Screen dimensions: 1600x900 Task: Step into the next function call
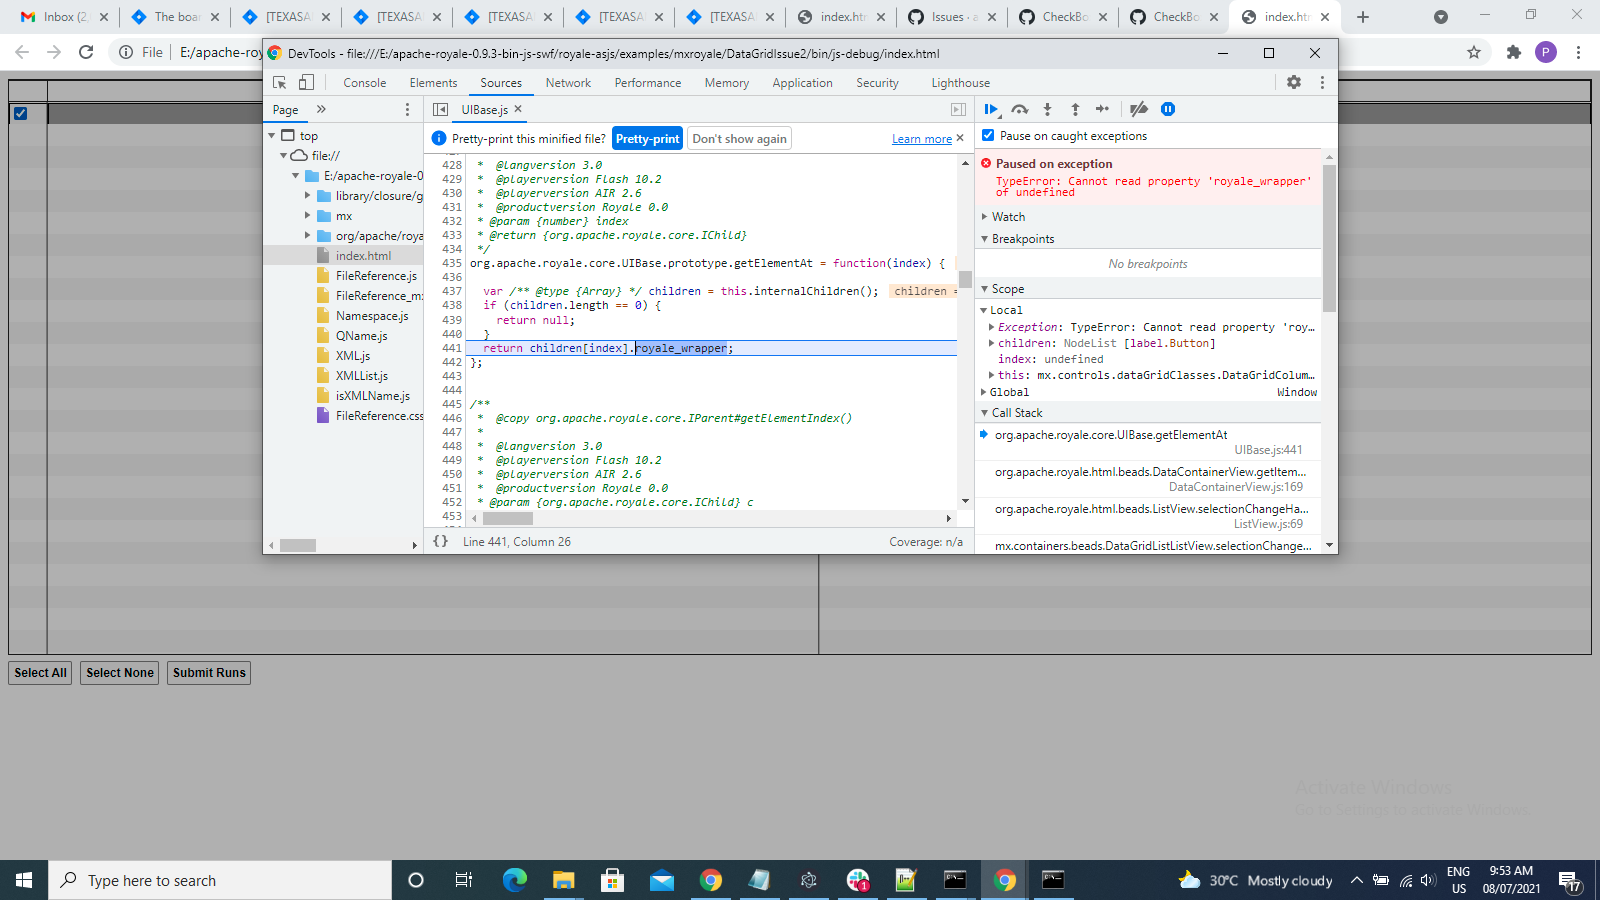pos(1048,109)
